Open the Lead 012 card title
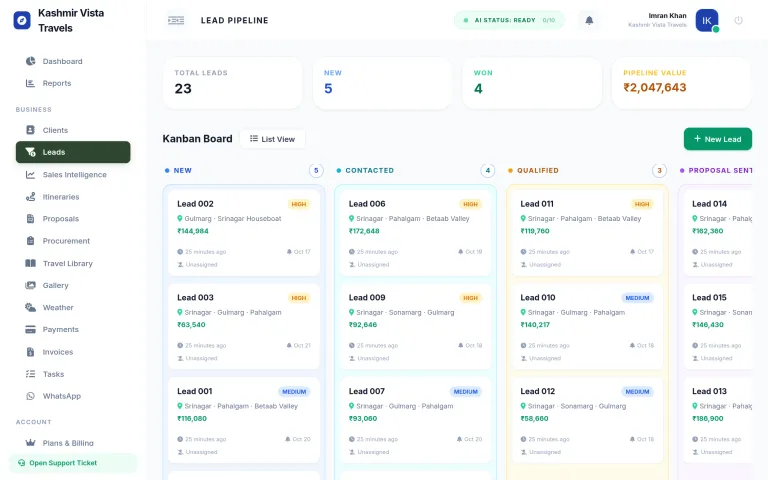This screenshot has width=768, height=480. (x=538, y=391)
